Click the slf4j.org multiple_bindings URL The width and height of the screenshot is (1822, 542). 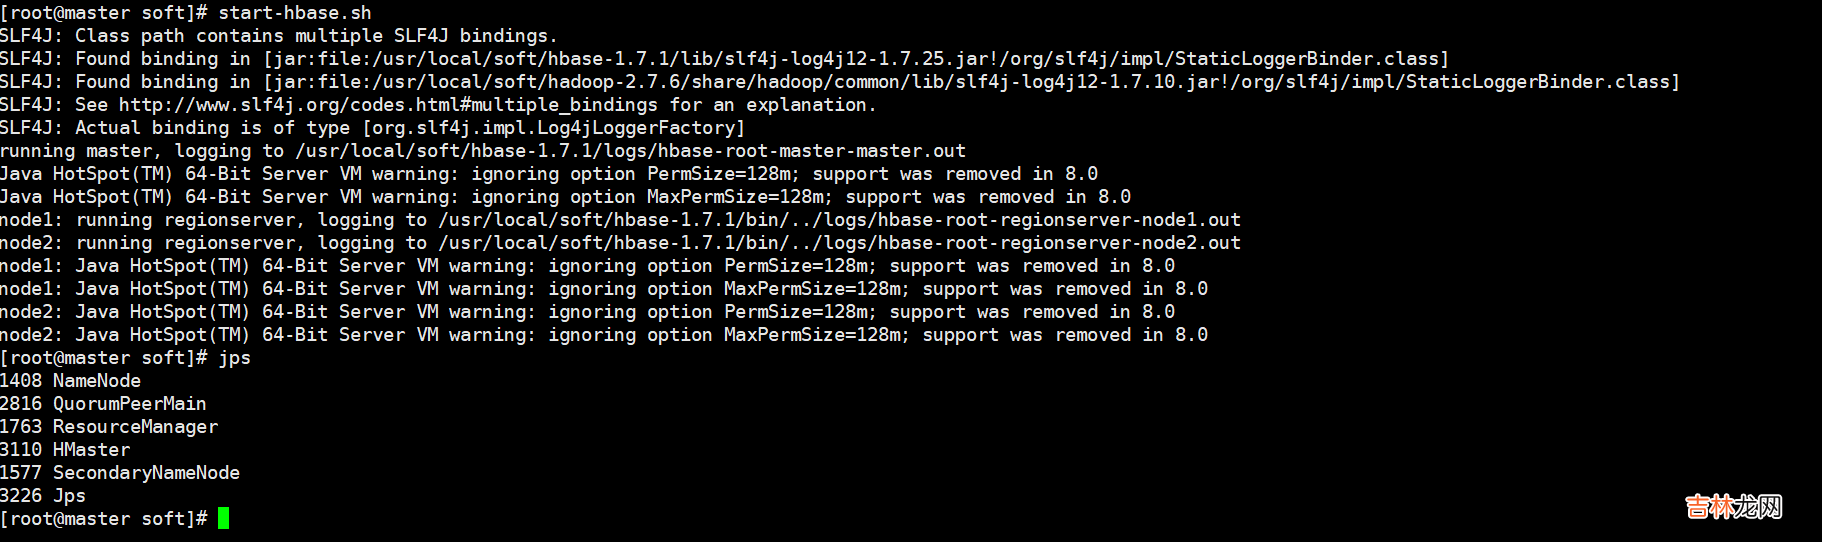(x=388, y=105)
